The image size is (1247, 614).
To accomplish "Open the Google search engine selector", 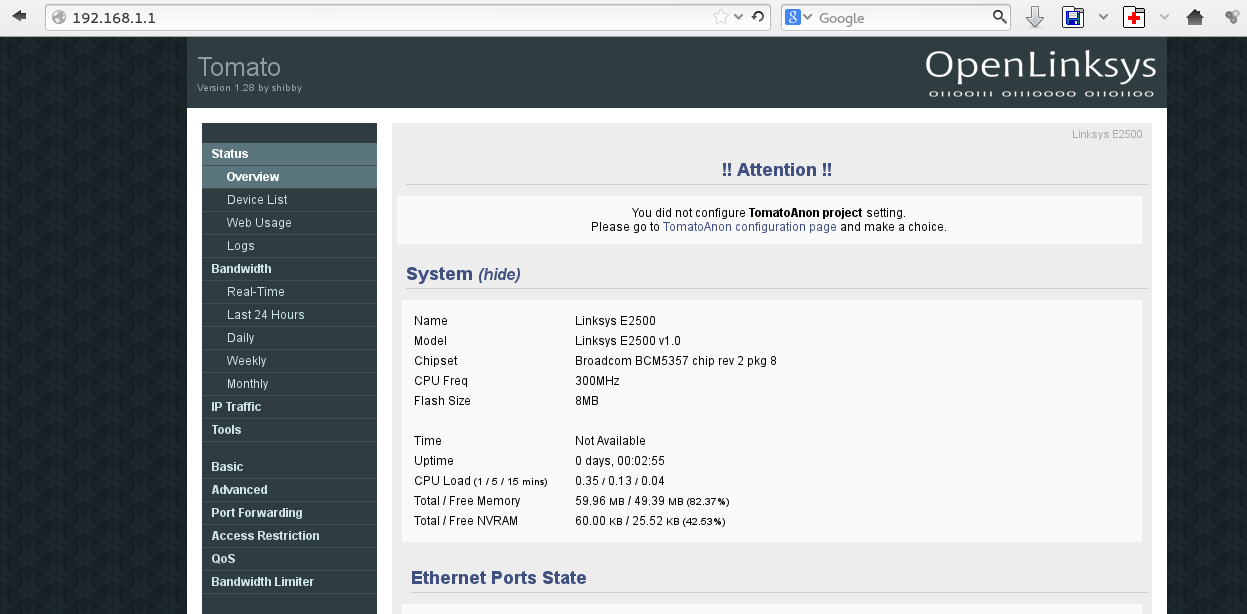I will pyautogui.click(x=798, y=17).
